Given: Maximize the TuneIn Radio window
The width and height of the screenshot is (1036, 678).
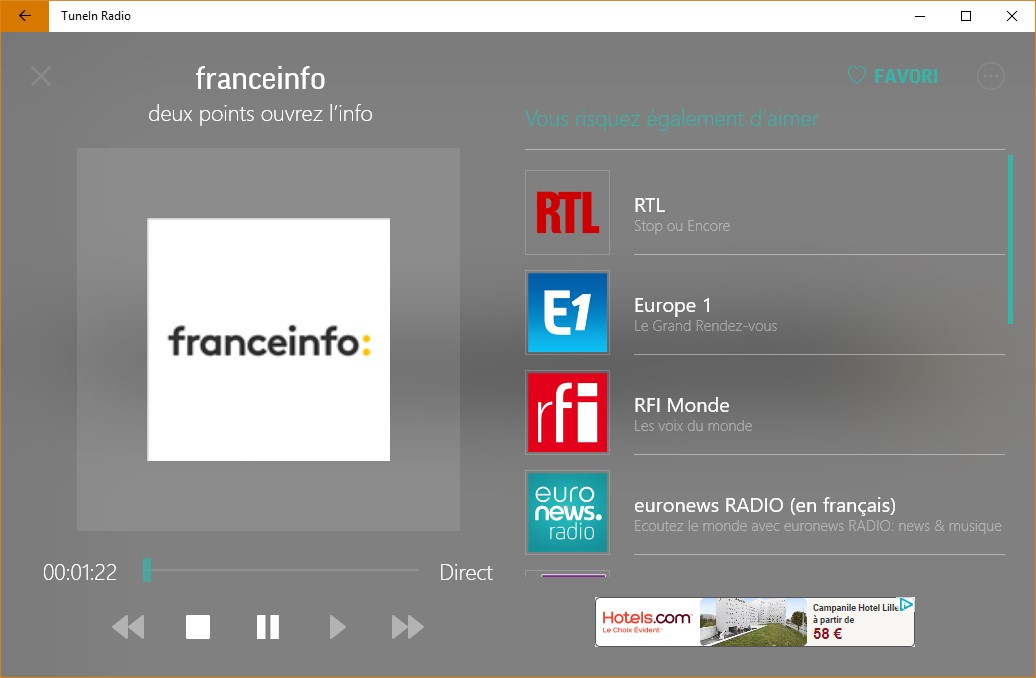Looking at the screenshot, I should [x=966, y=16].
